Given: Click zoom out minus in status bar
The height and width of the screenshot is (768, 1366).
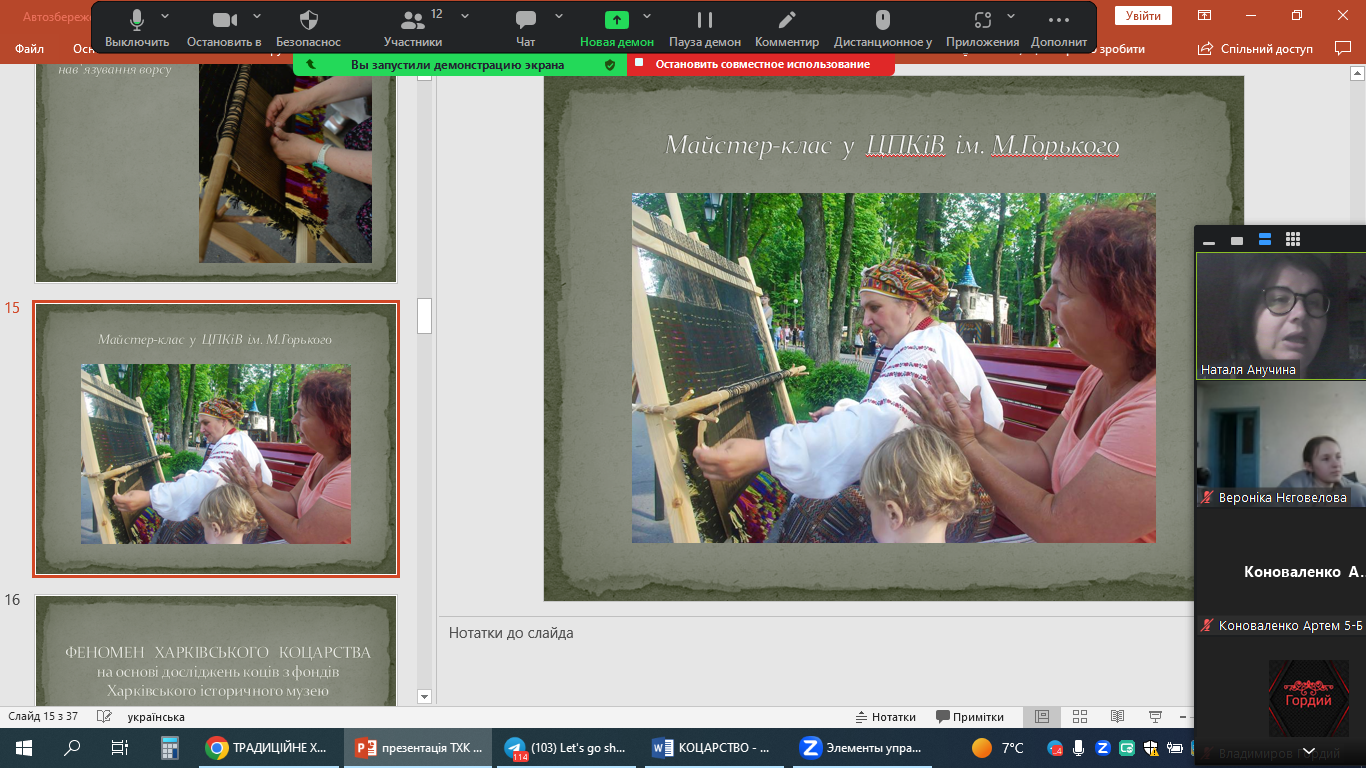Looking at the screenshot, I should coord(1183,717).
